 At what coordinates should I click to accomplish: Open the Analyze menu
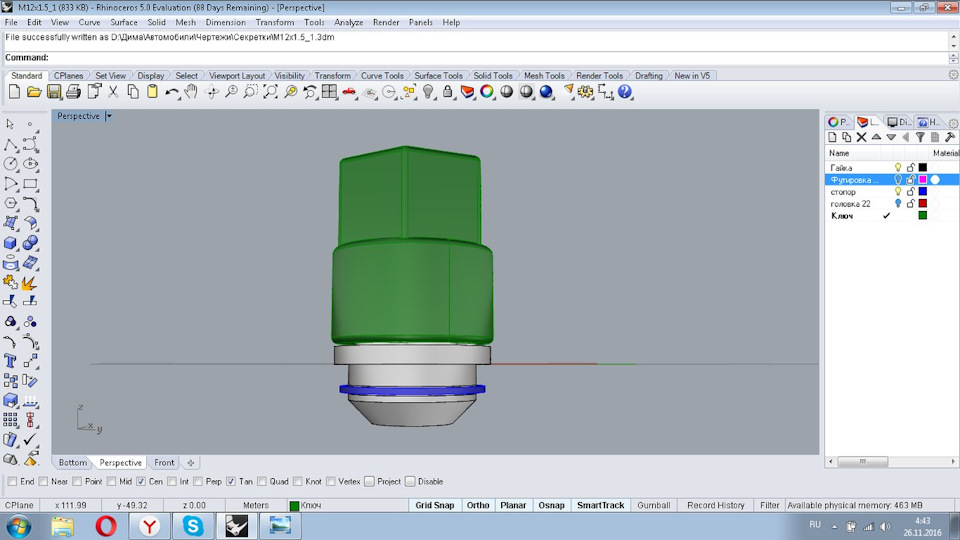(x=348, y=22)
